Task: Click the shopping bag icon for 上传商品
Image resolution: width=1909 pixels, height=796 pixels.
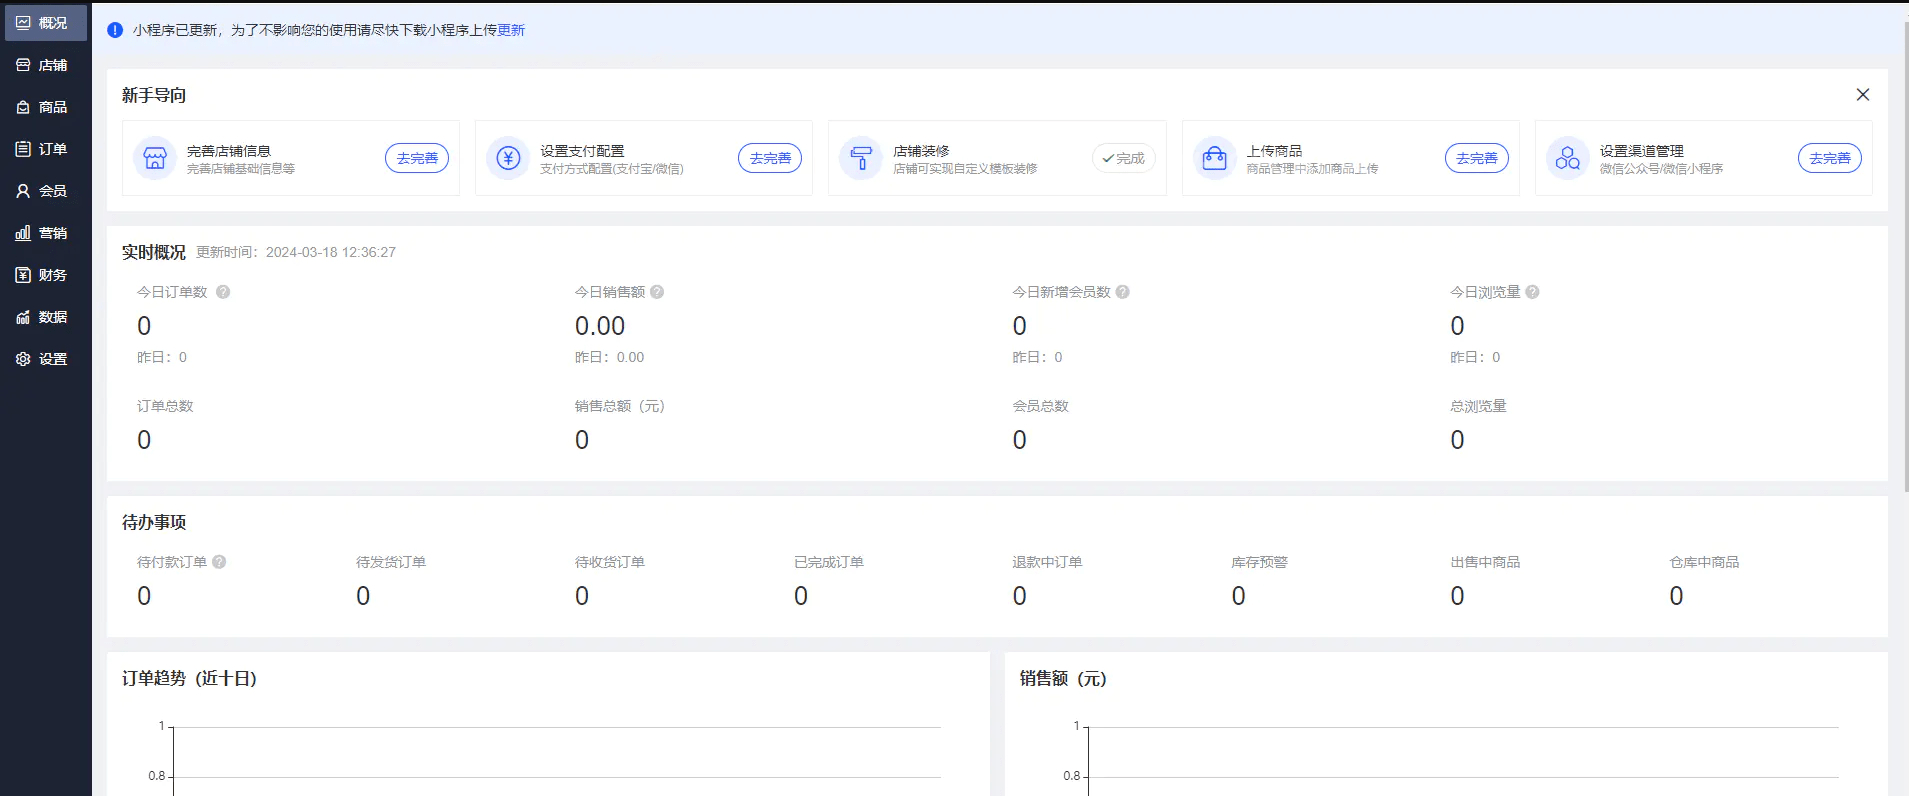Action: [1214, 158]
